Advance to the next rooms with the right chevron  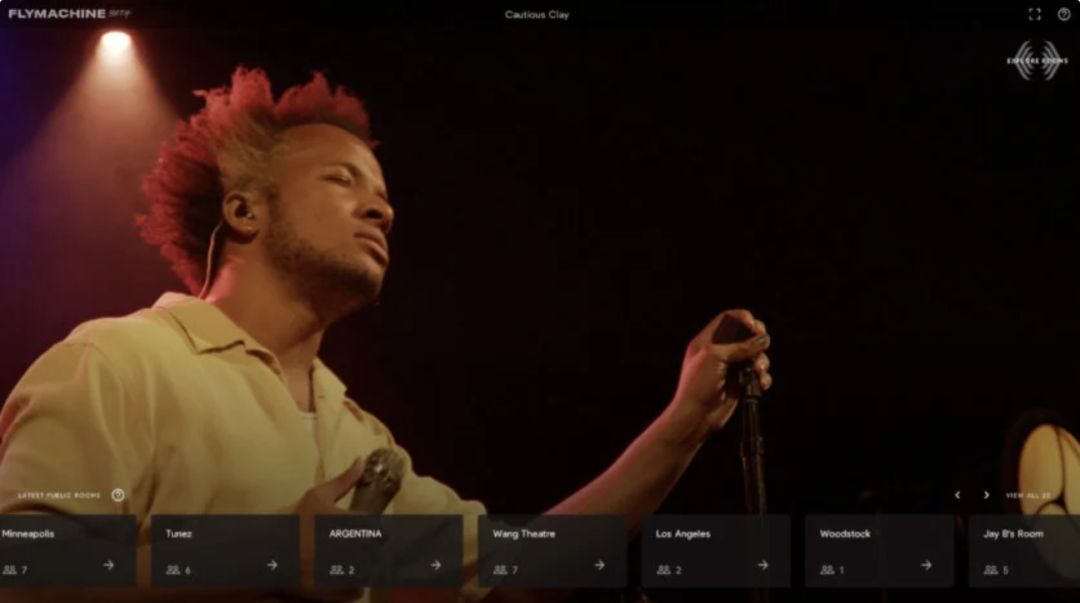click(x=986, y=495)
